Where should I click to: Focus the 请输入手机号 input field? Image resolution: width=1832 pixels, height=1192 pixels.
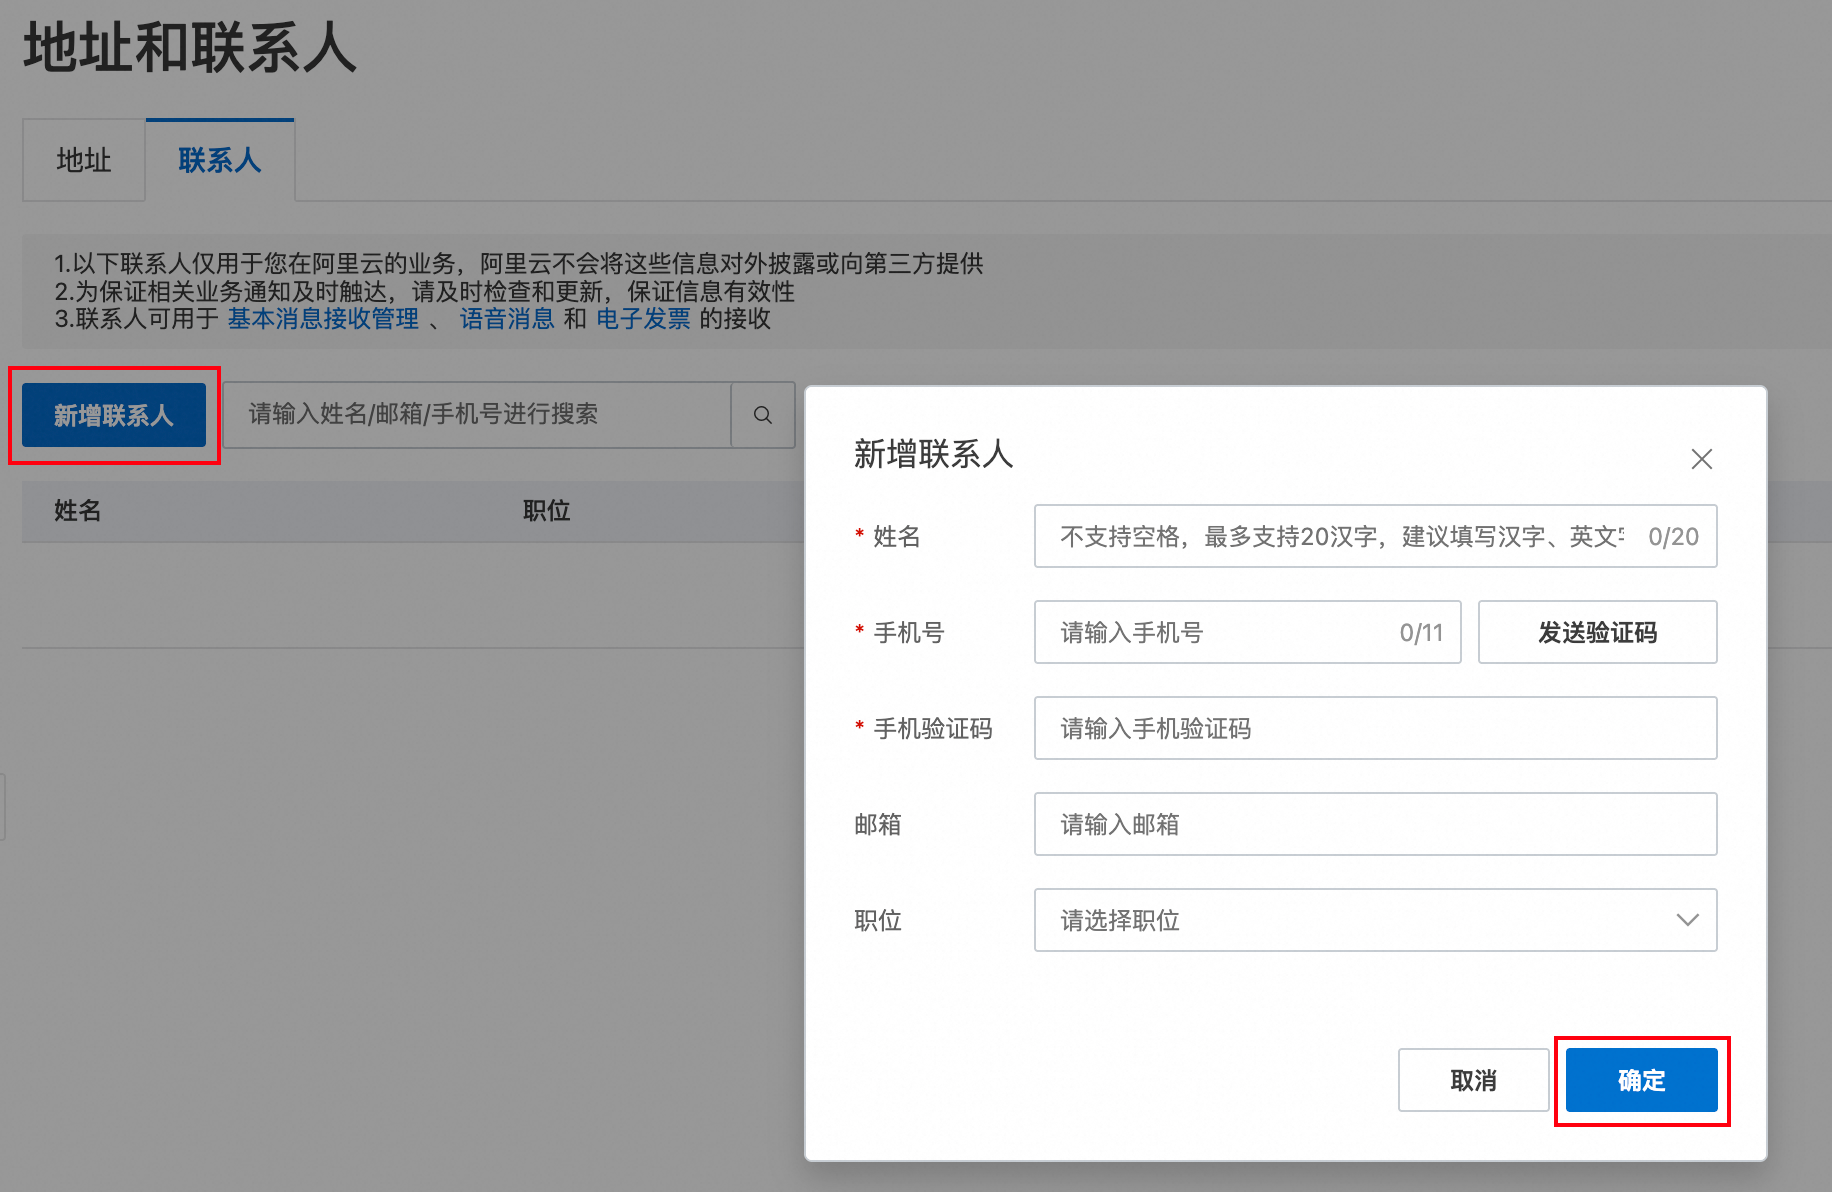pos(1247,632)
